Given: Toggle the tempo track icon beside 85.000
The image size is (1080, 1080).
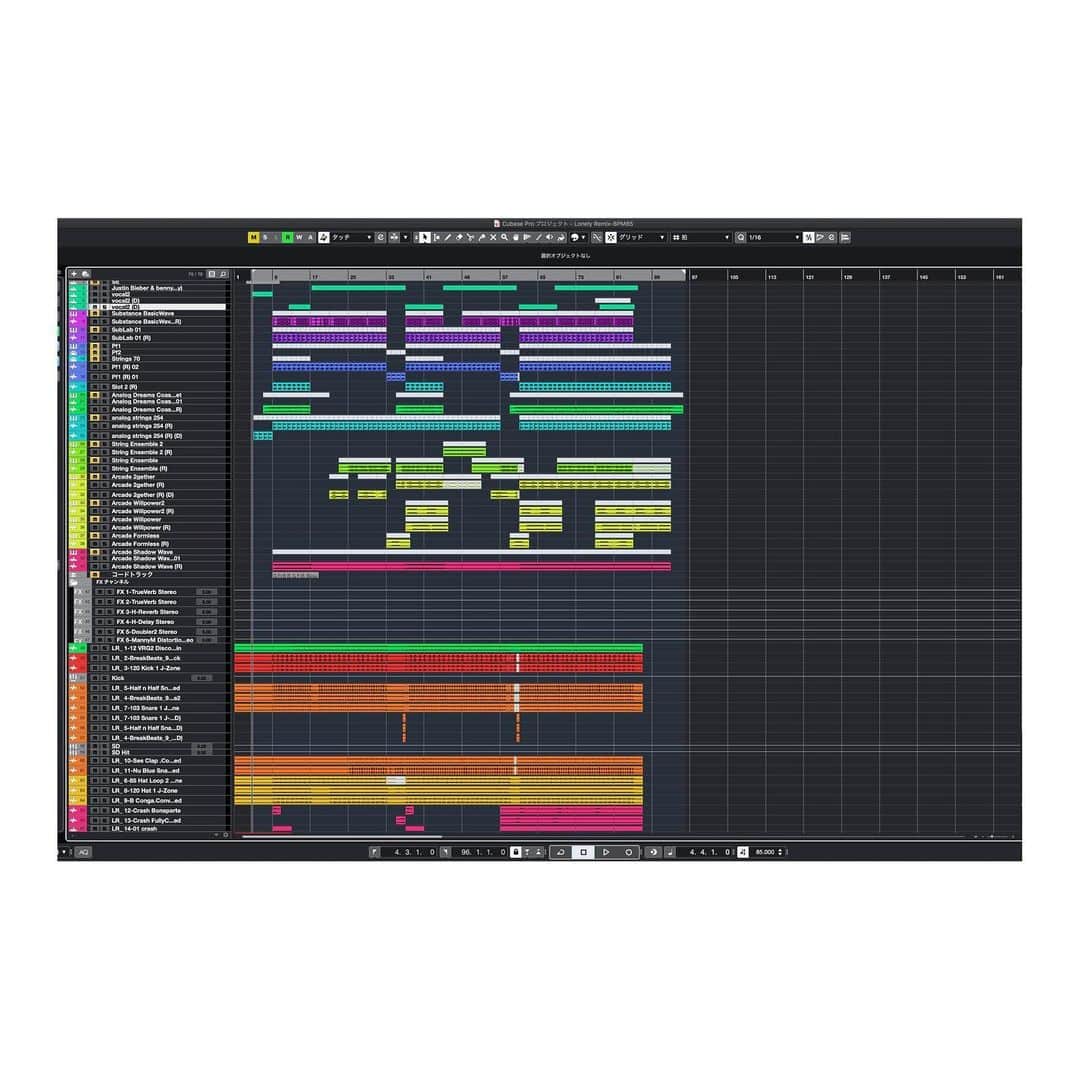Looking at the screenshot, I should 742,852.
